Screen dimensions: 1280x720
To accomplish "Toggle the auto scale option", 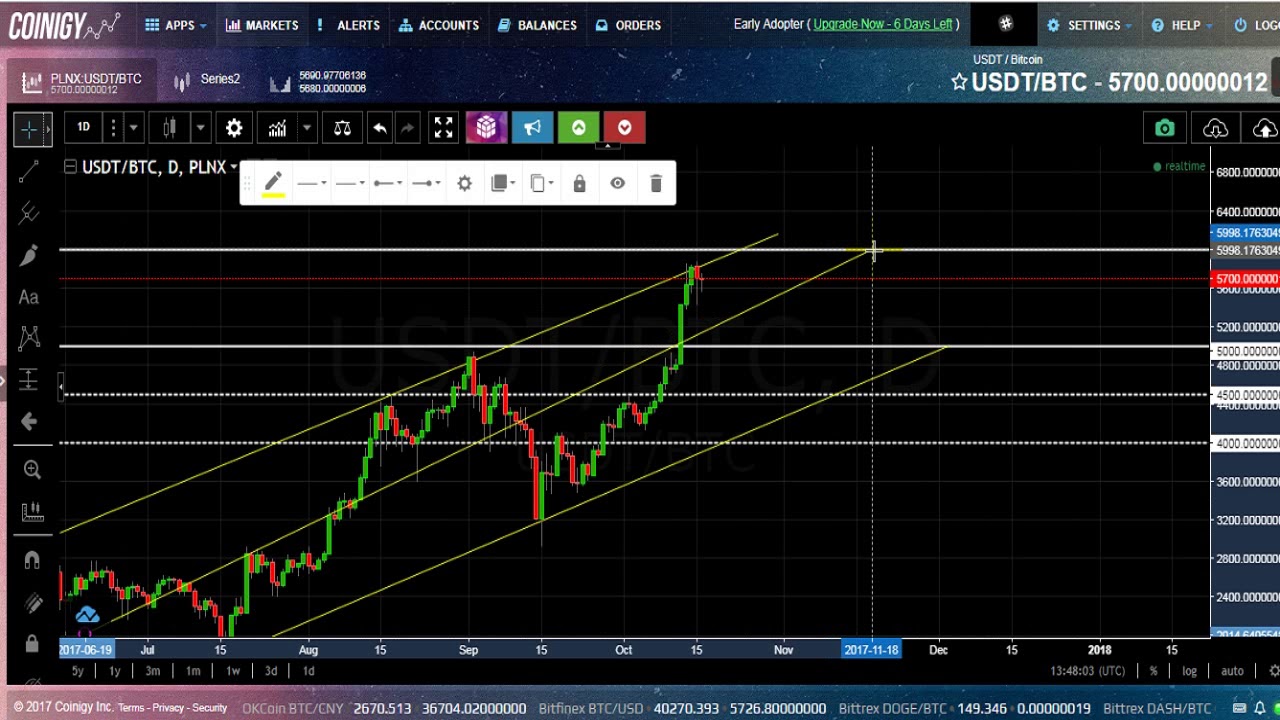I will [x=1232, y=671].
